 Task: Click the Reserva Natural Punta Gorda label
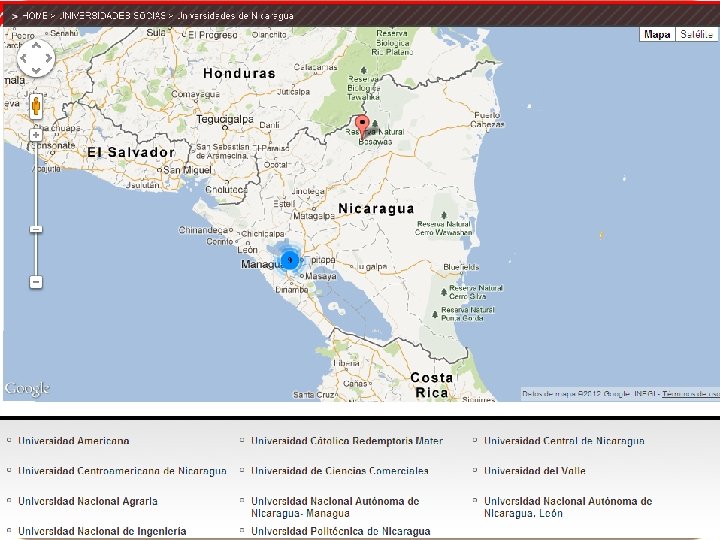click(x=467, y=314)
